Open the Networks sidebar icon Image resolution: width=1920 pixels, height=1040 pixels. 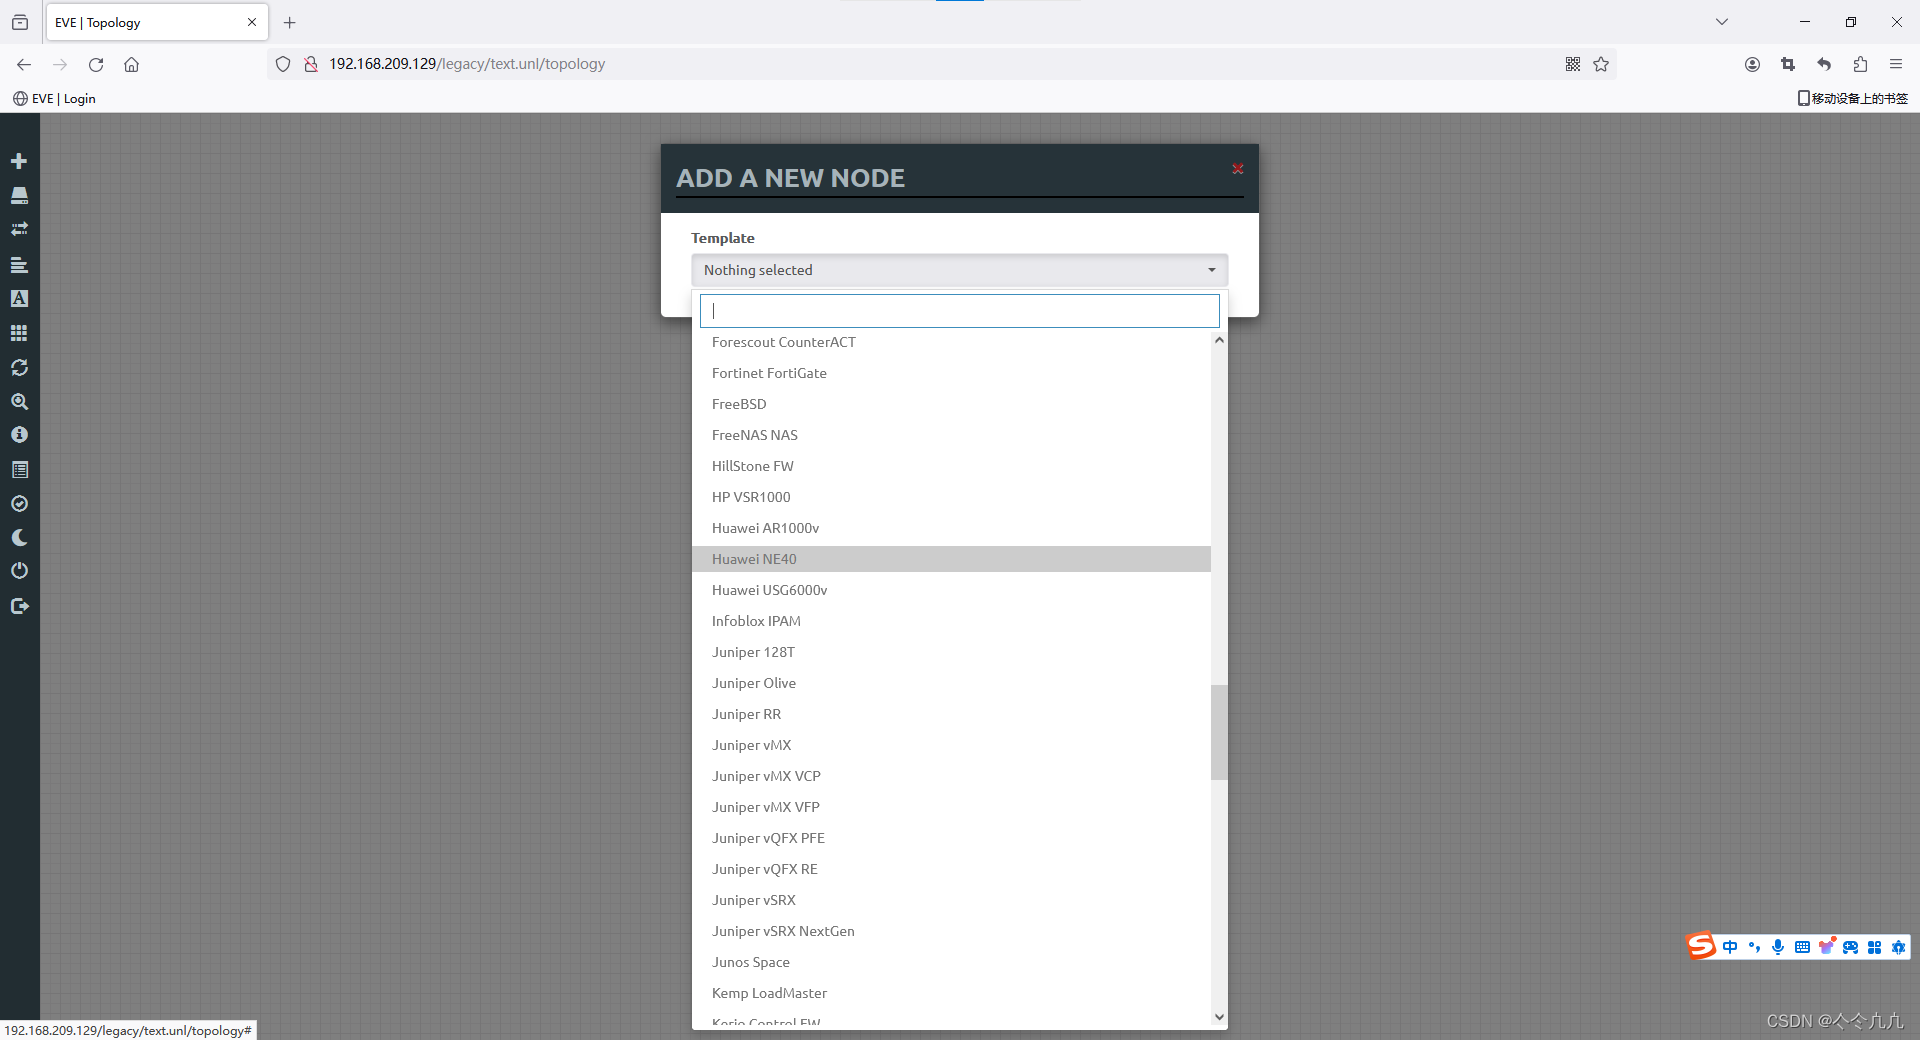coord(19,229)
